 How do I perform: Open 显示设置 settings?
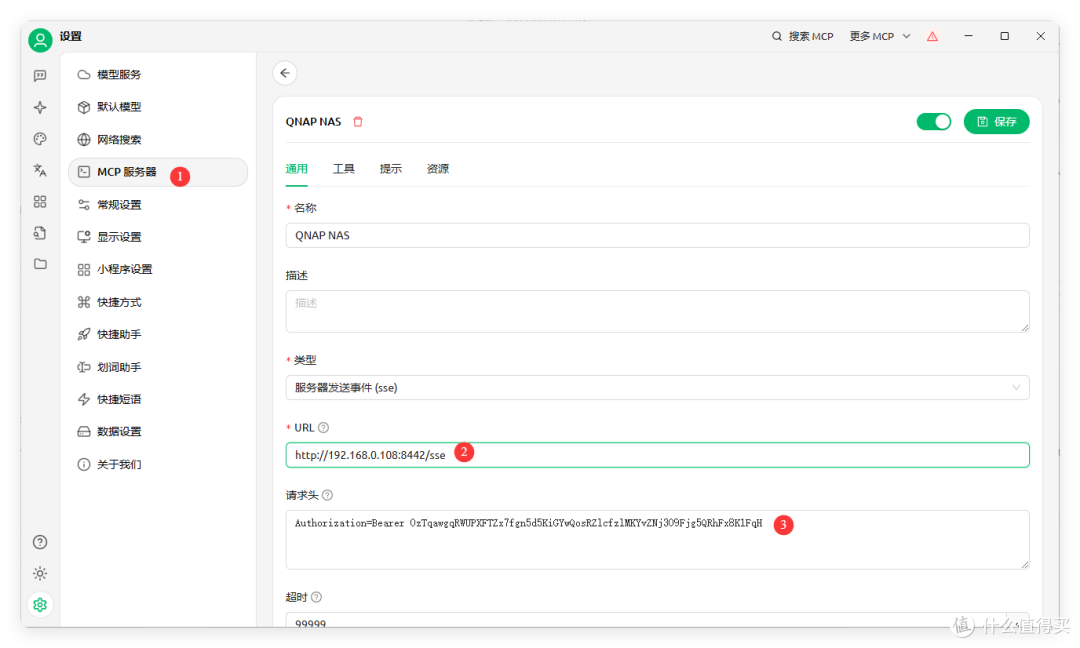tap(158, 237)
